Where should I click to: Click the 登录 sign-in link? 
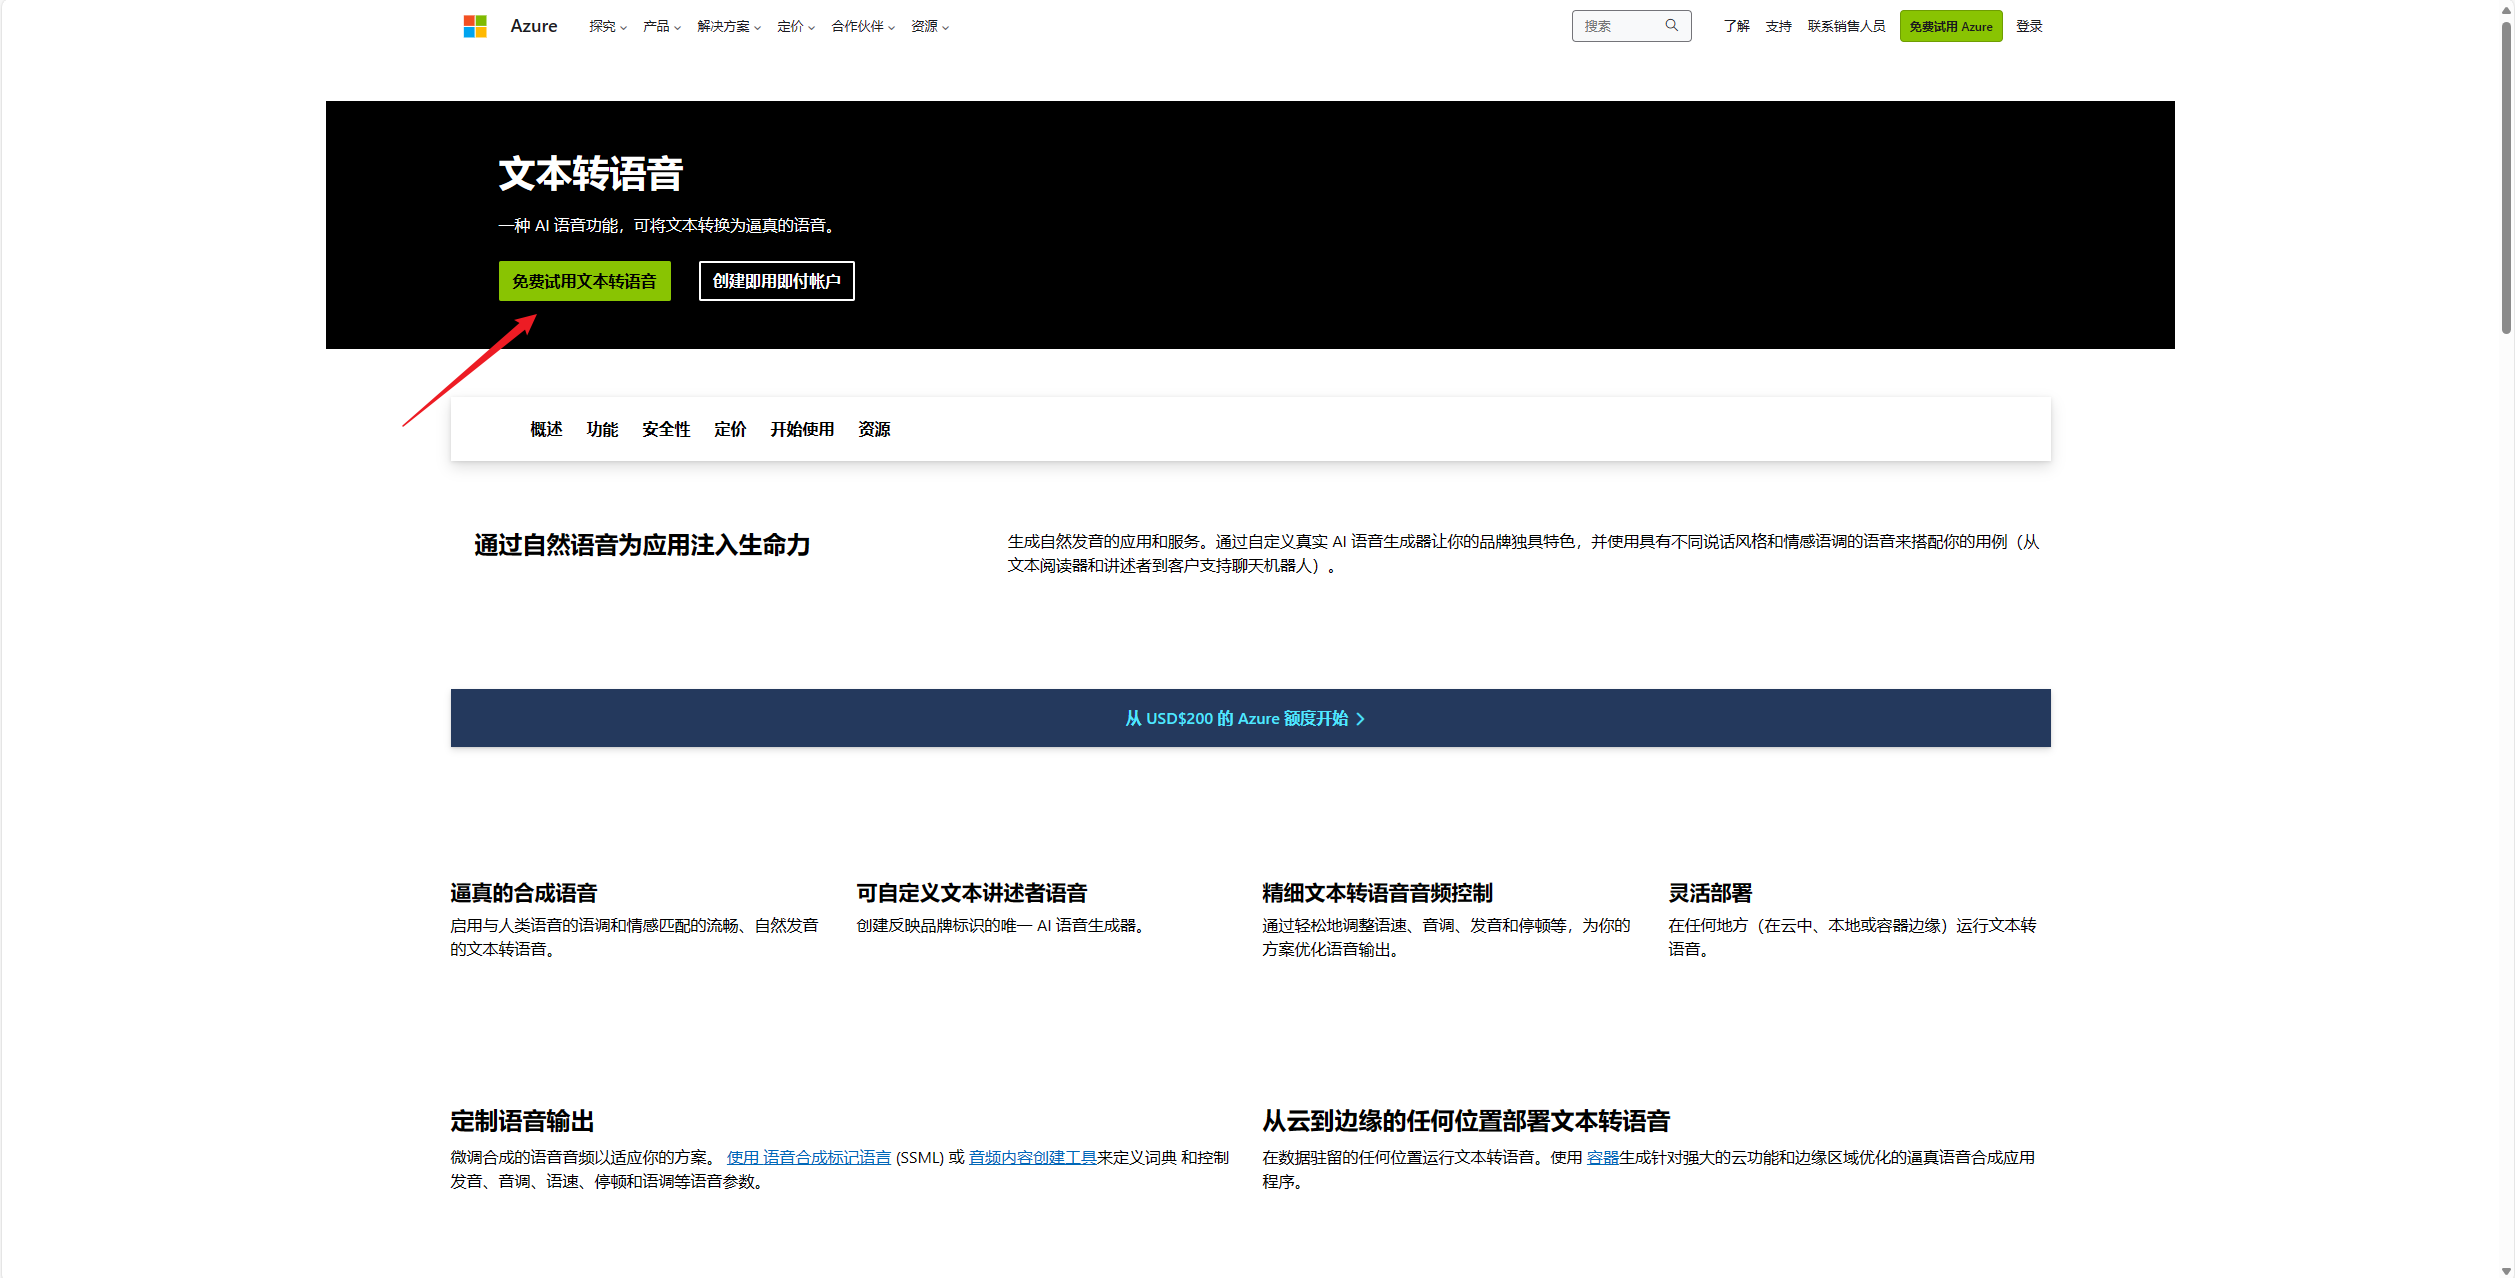(2028, 27)
